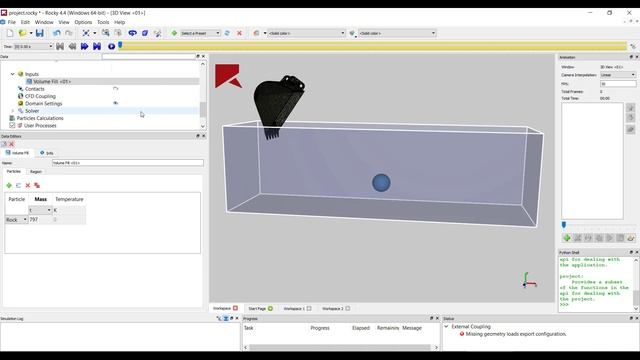
Task: Click the fit view arrows icon
Action: tap(86, 33)
